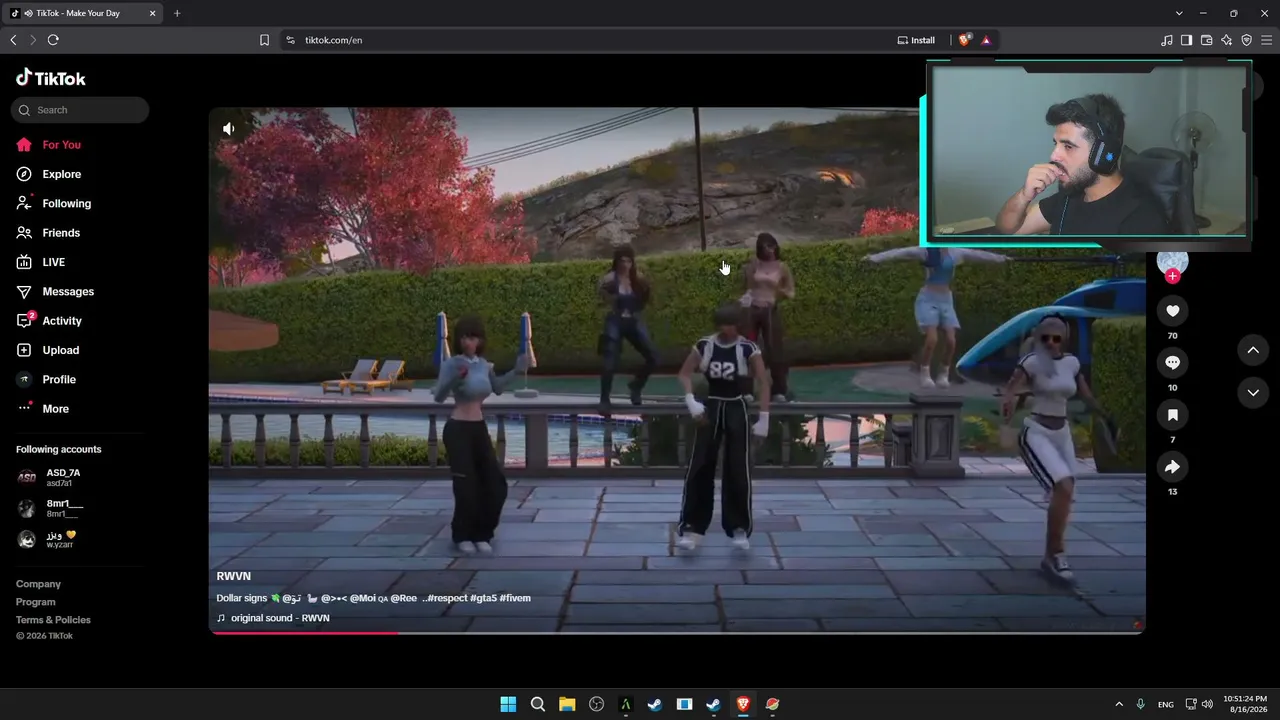Click the #respect hashtag
The image size is (1280, 720).
pyautogui.click(x=447, y=598)
